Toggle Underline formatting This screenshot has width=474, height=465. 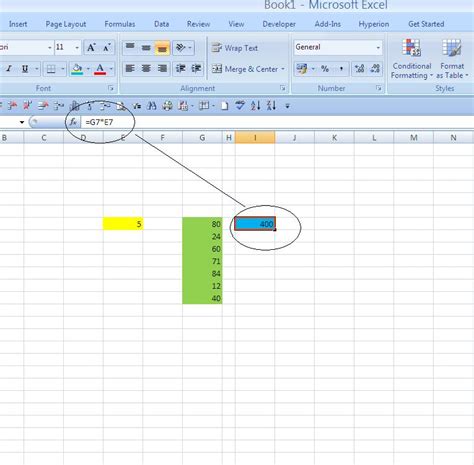[25, 69]
